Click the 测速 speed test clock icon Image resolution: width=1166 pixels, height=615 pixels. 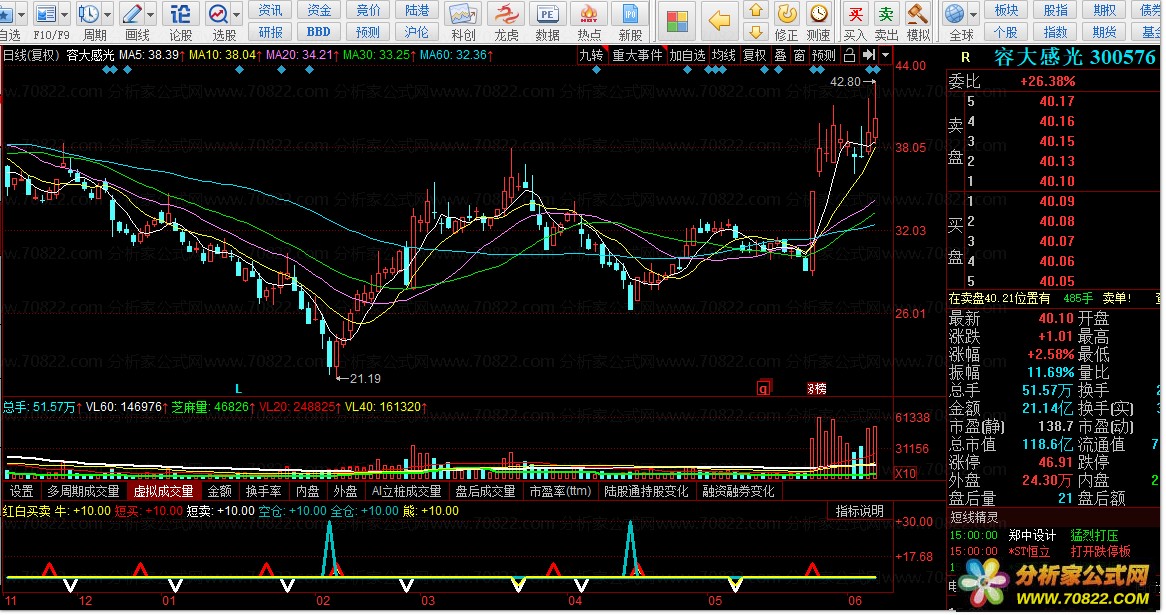click(818, 14)
